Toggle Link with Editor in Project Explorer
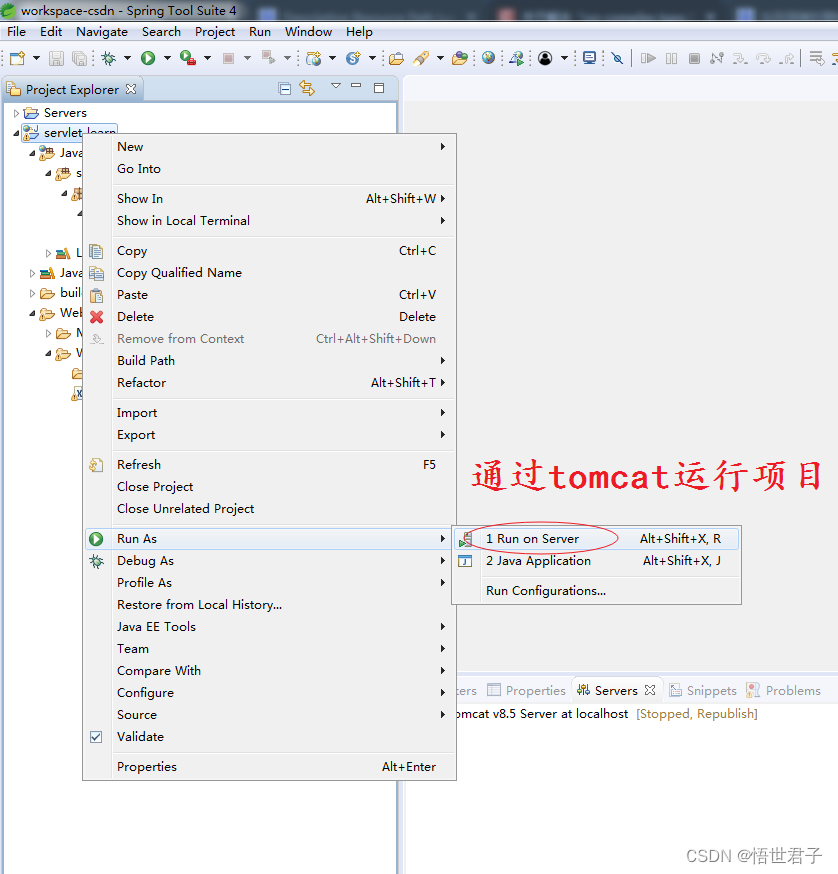 307,88
